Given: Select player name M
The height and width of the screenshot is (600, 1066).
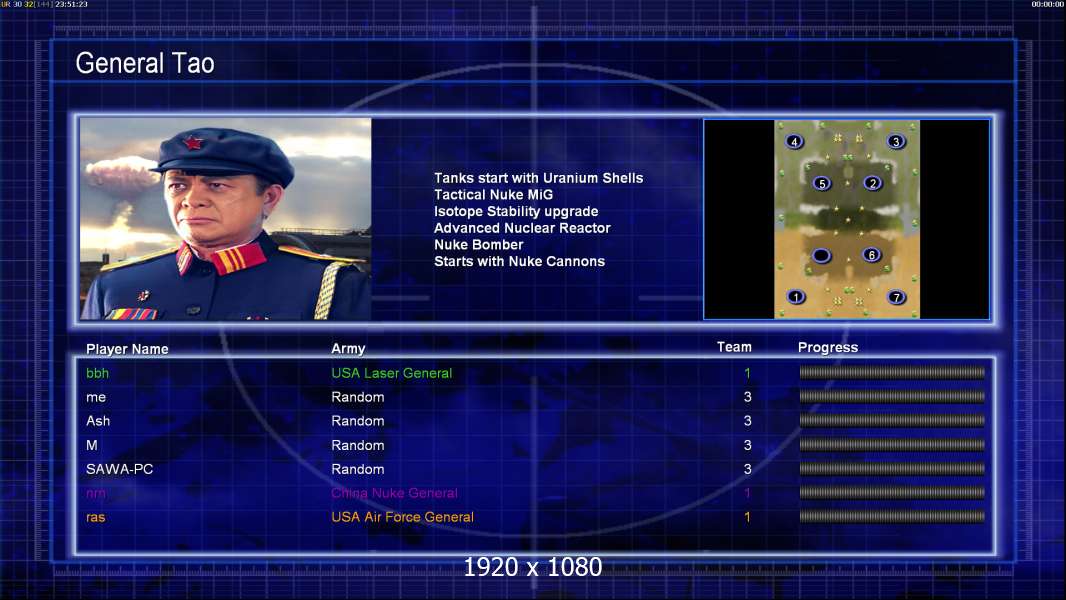Looking at the screenshot, I should [x=92, y=445].
